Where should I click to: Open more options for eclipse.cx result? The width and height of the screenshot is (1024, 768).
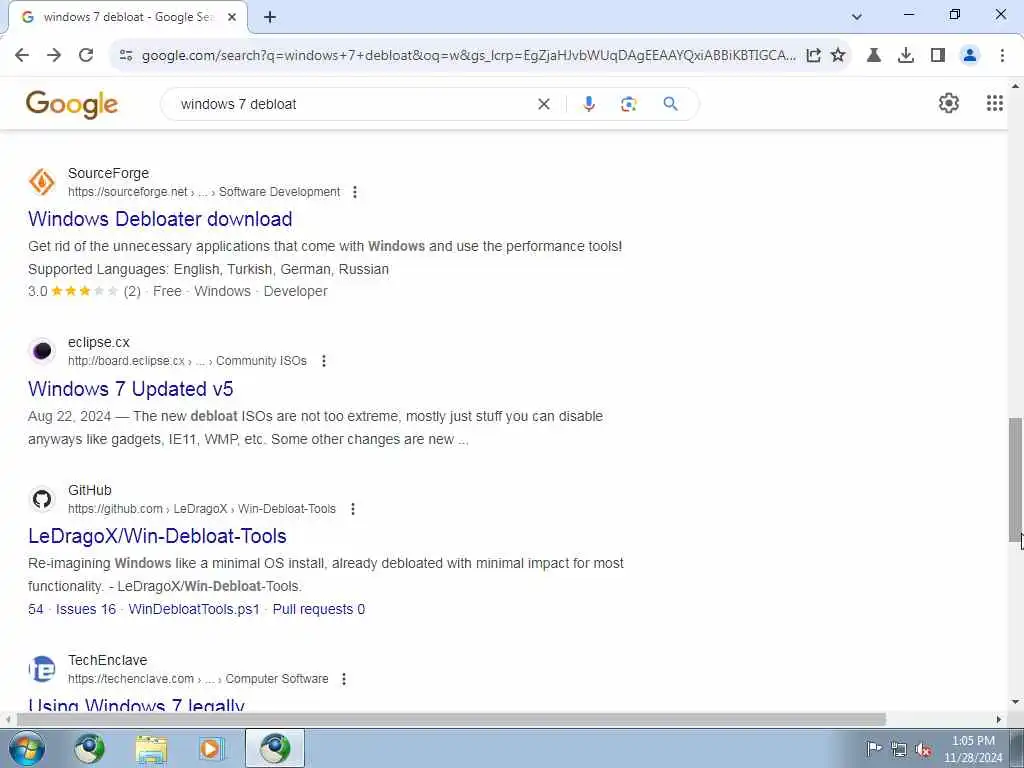(x=324, y=361)
